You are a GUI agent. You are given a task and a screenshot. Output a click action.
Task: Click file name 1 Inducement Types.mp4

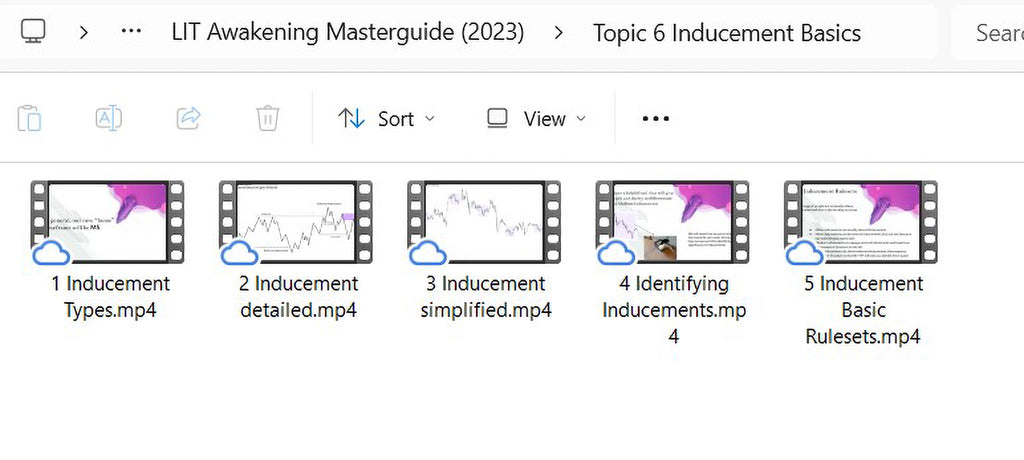110,297
